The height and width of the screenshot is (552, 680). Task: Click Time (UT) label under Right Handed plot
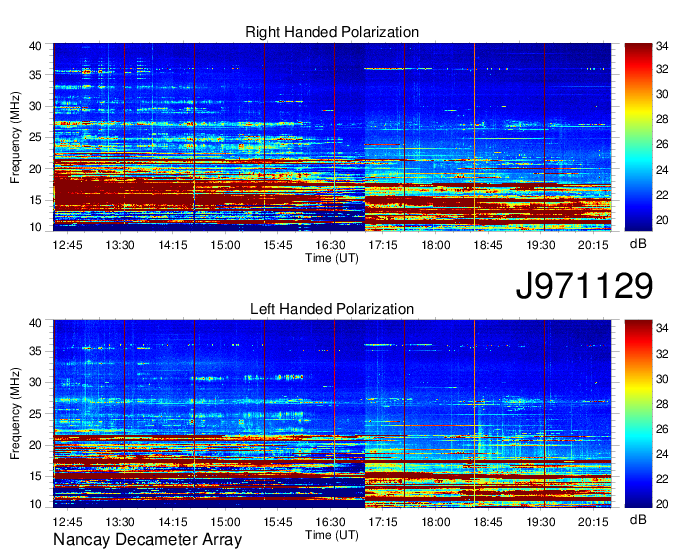(332, 258)
